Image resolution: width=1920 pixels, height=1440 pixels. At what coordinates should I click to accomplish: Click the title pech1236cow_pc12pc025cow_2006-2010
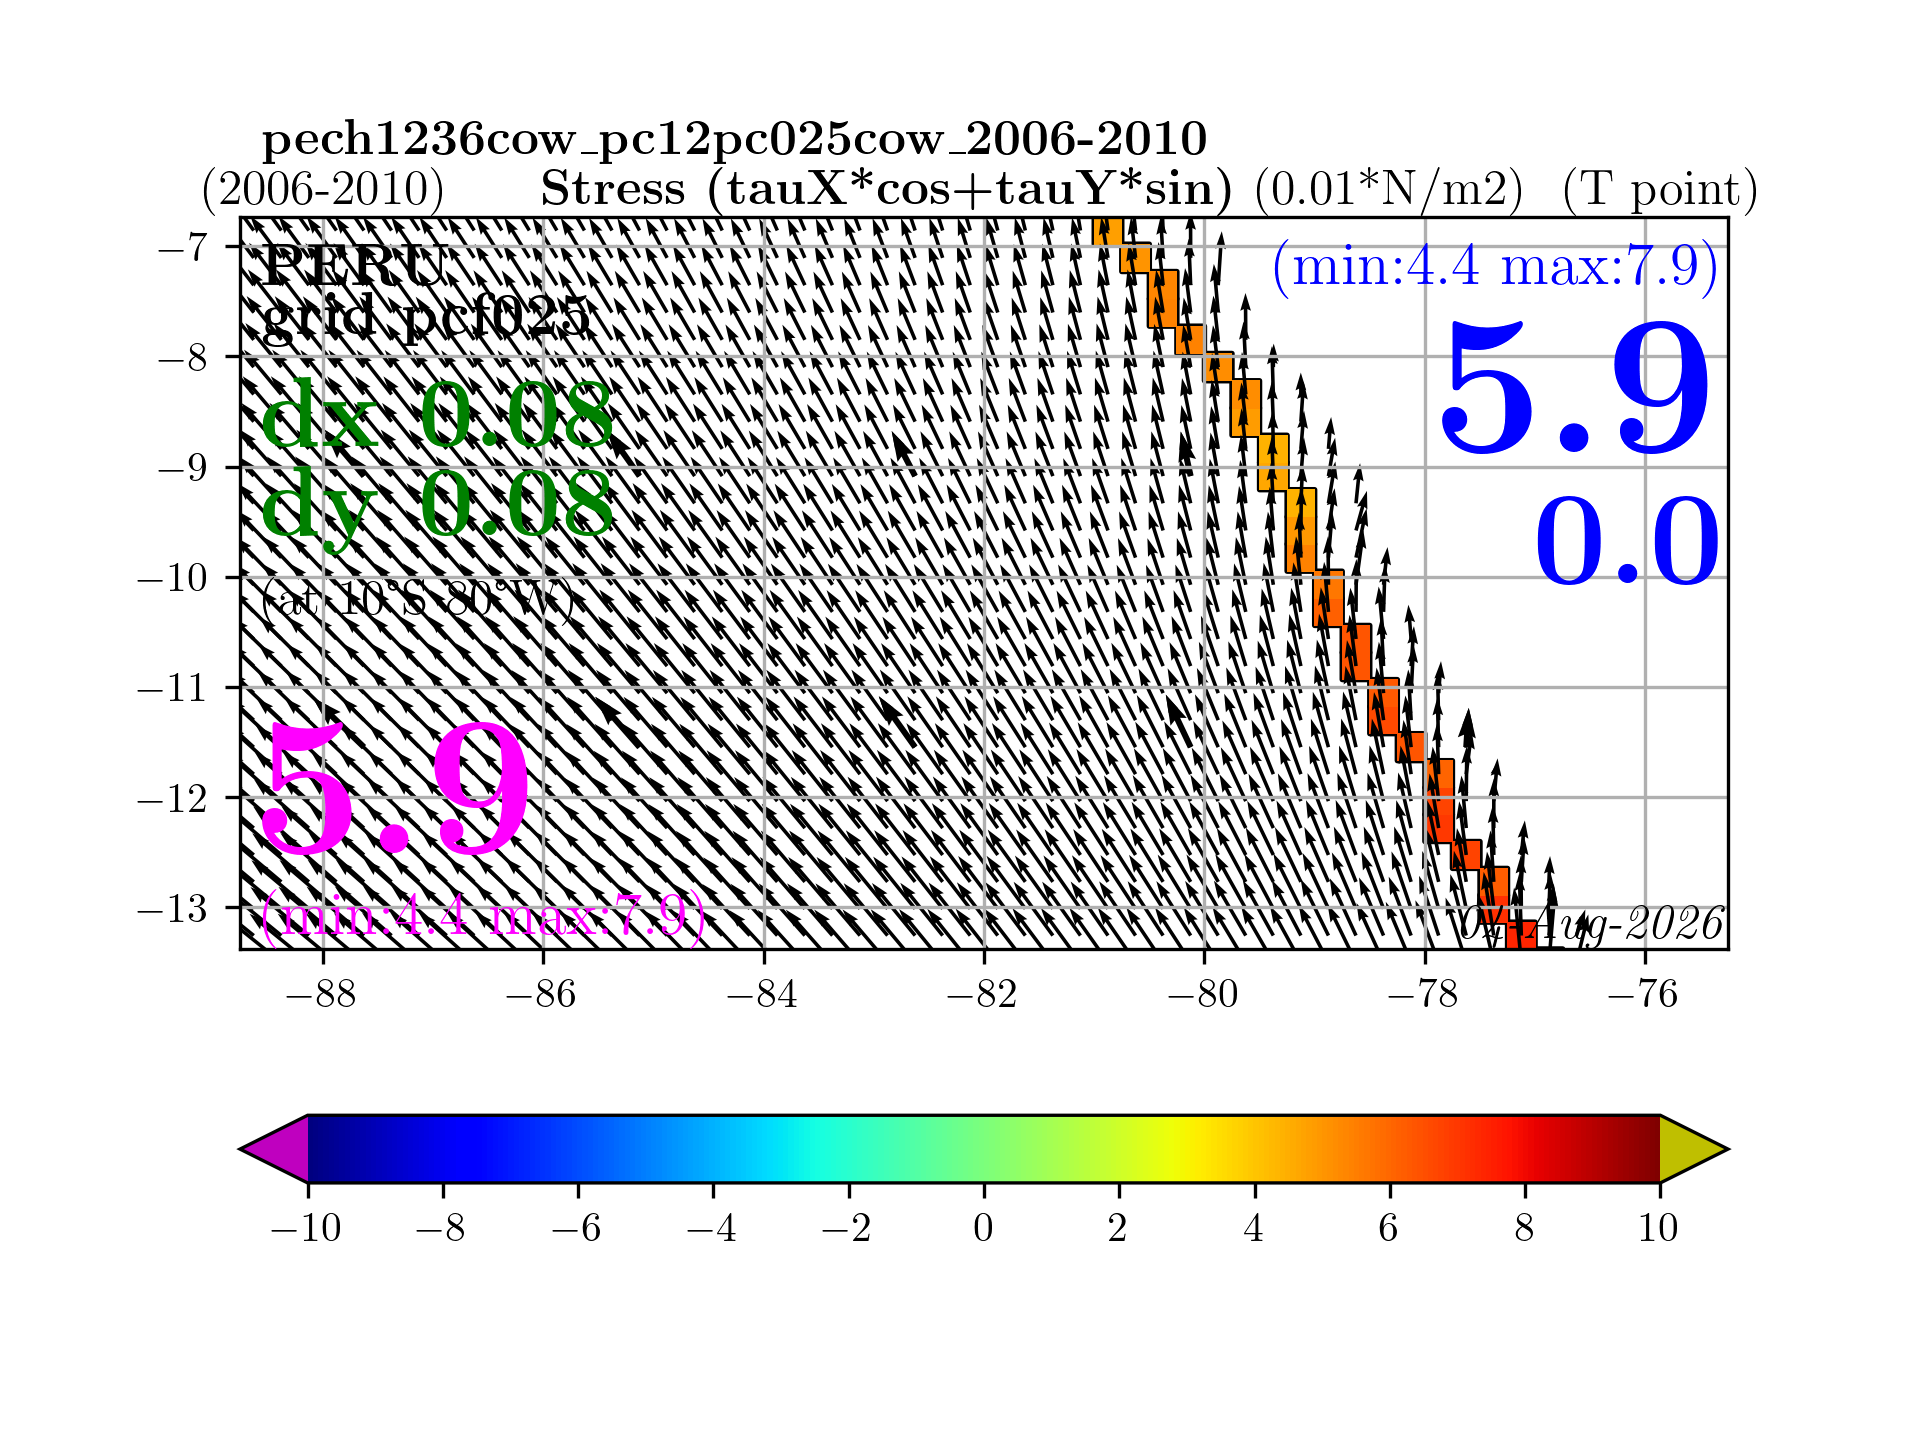(735, 141)
